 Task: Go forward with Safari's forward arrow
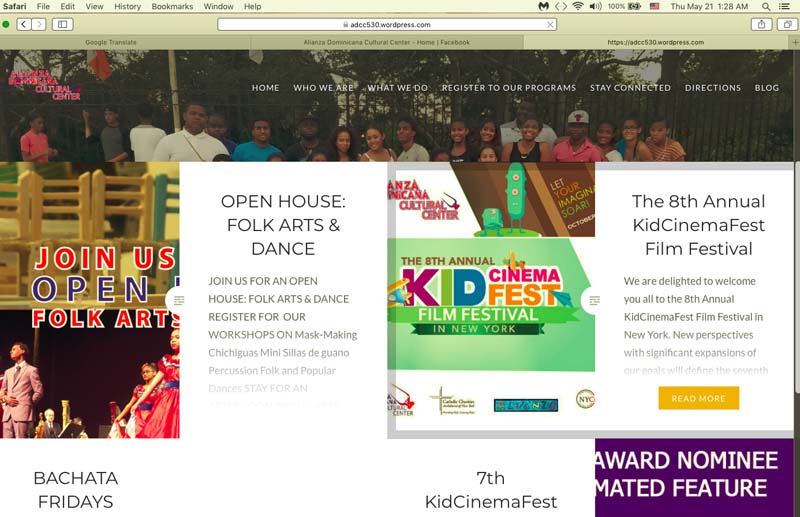pyautogui.click(x=39, y=24)
